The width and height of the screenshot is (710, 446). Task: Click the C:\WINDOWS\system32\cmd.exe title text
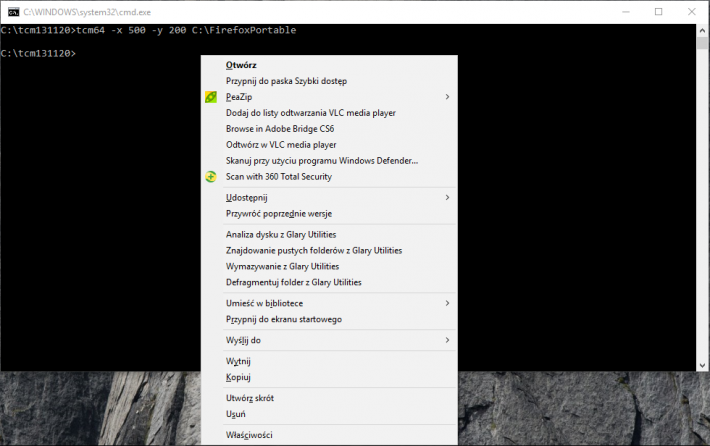tap(87, 12)
